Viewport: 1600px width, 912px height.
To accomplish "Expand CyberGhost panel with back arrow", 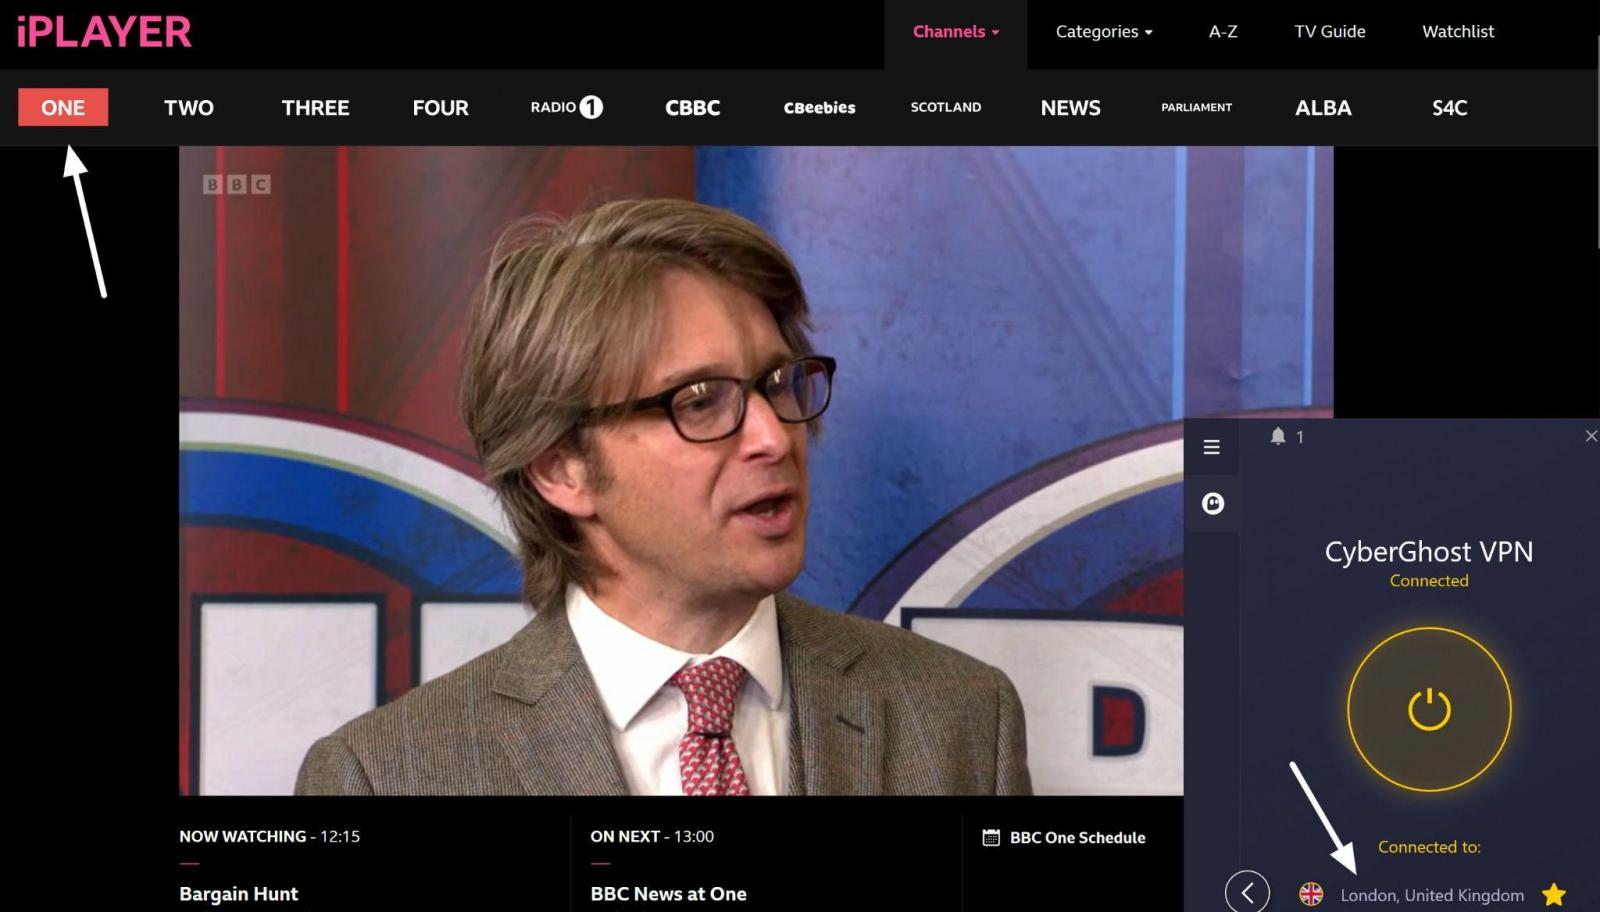I will (1247, 893).
